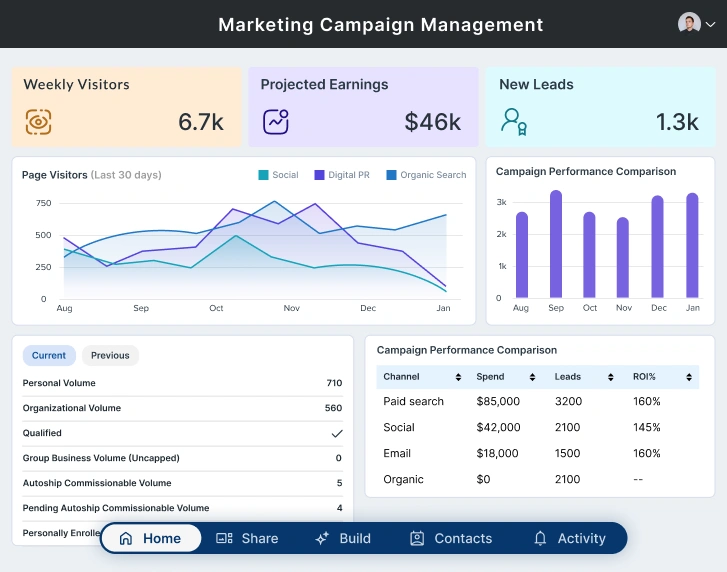Click the user profile avatar
Image resolution: width=727 pixels, height=572 pixels.
coord(689,24)
